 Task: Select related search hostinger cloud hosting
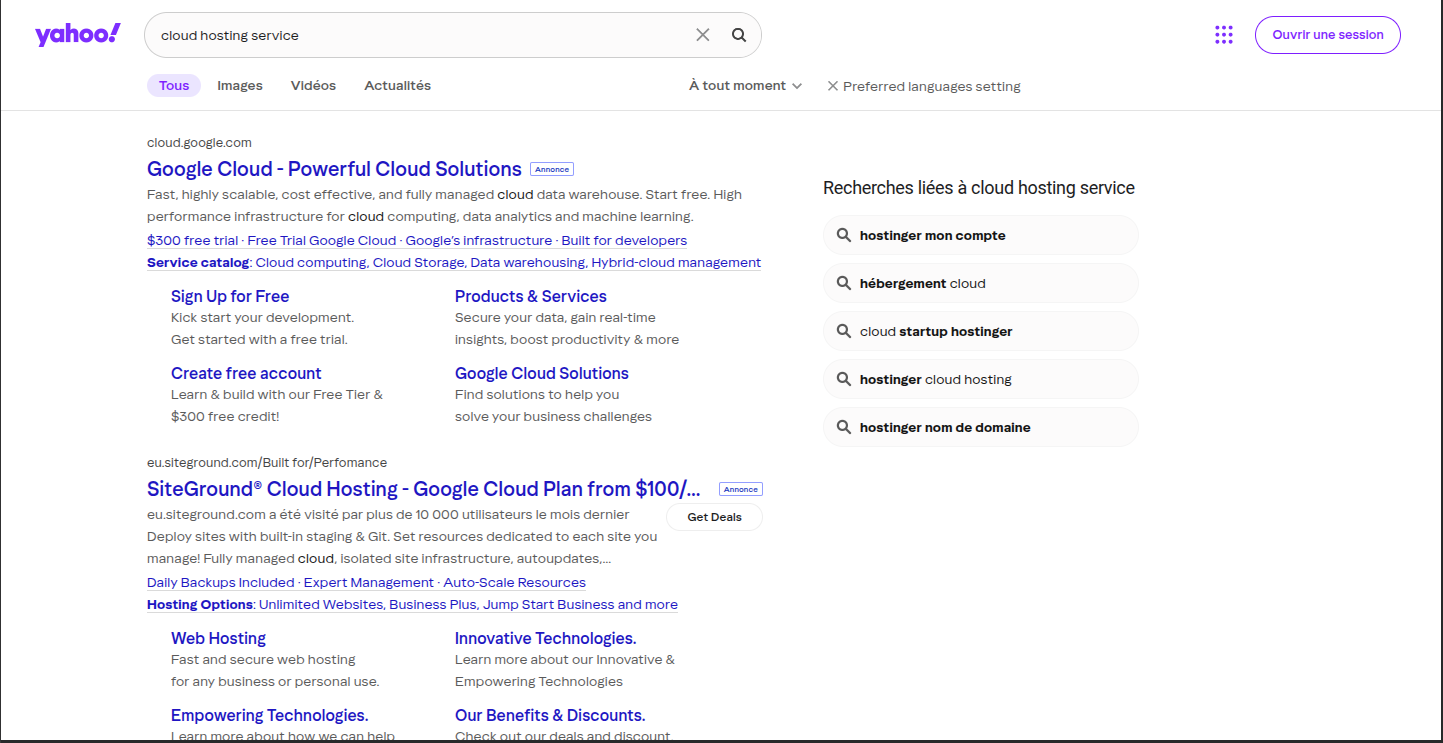coord(980,379)
